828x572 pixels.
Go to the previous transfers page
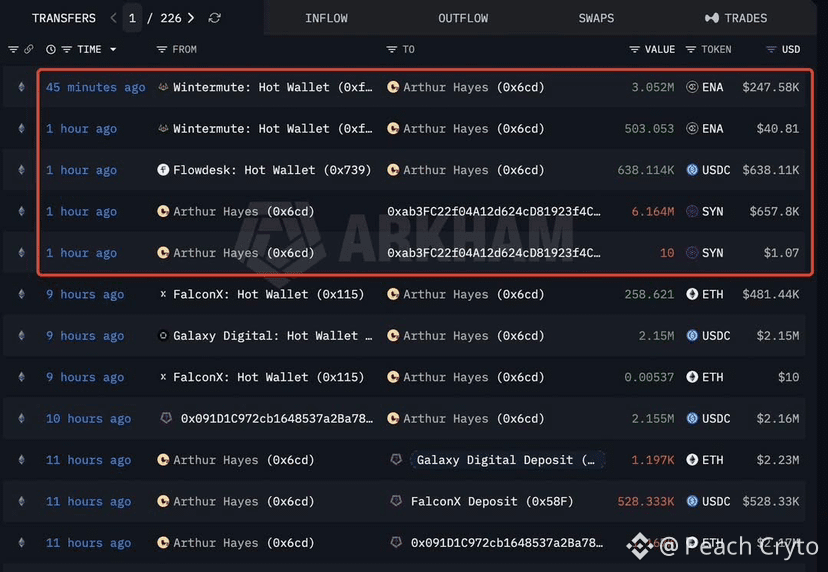click(x=113, y=18)
